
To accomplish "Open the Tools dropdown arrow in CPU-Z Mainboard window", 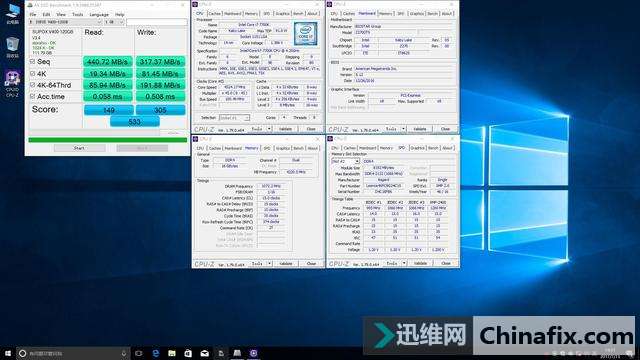I will click(403, 129).
